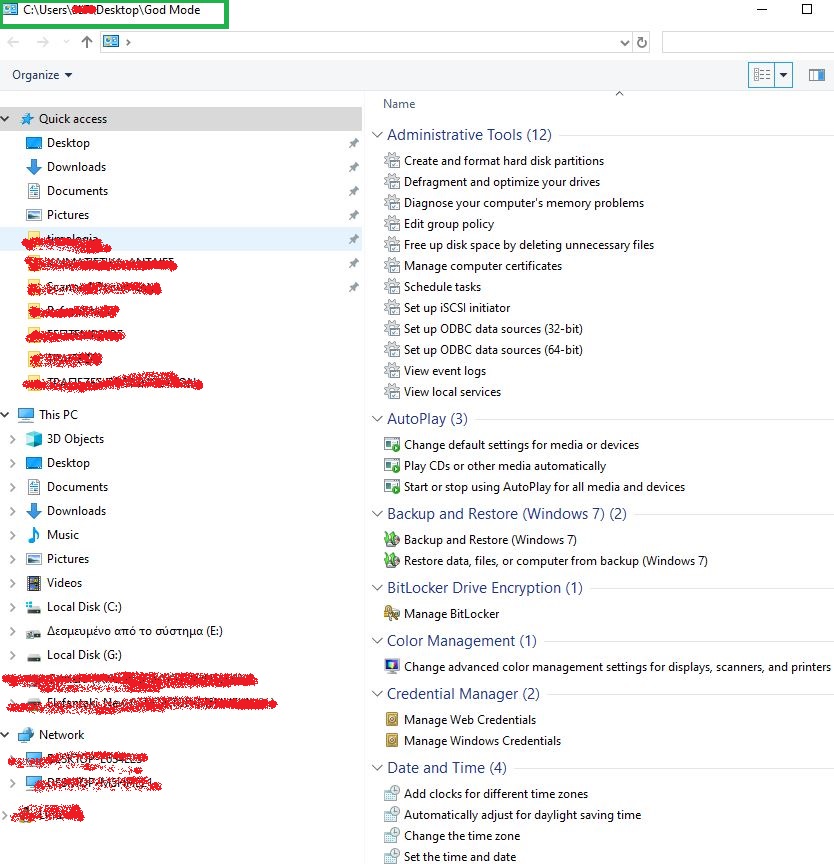Viewport: 834px width, 864px height.
Task: Select 3D Objects icon in tree
Action: [x=34, y=439]
